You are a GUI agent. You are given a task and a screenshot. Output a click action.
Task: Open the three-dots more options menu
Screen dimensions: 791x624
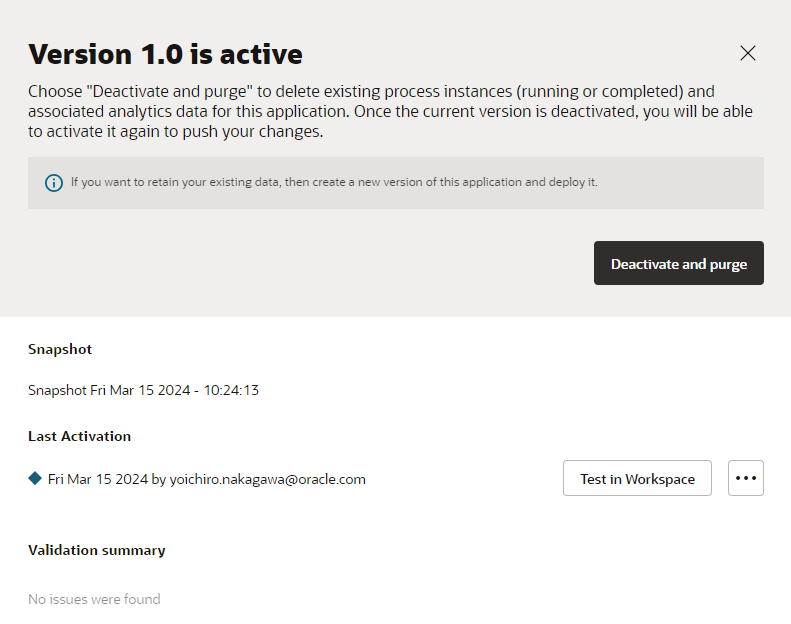point(745,478)
